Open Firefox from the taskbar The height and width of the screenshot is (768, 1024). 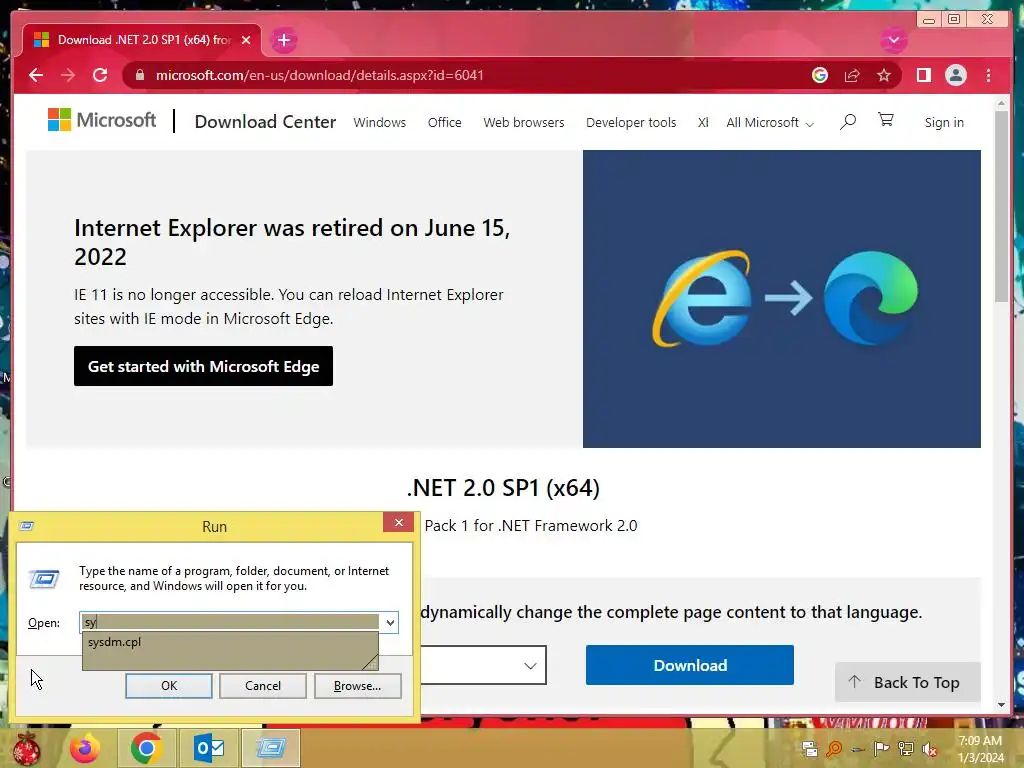point(85,748)
